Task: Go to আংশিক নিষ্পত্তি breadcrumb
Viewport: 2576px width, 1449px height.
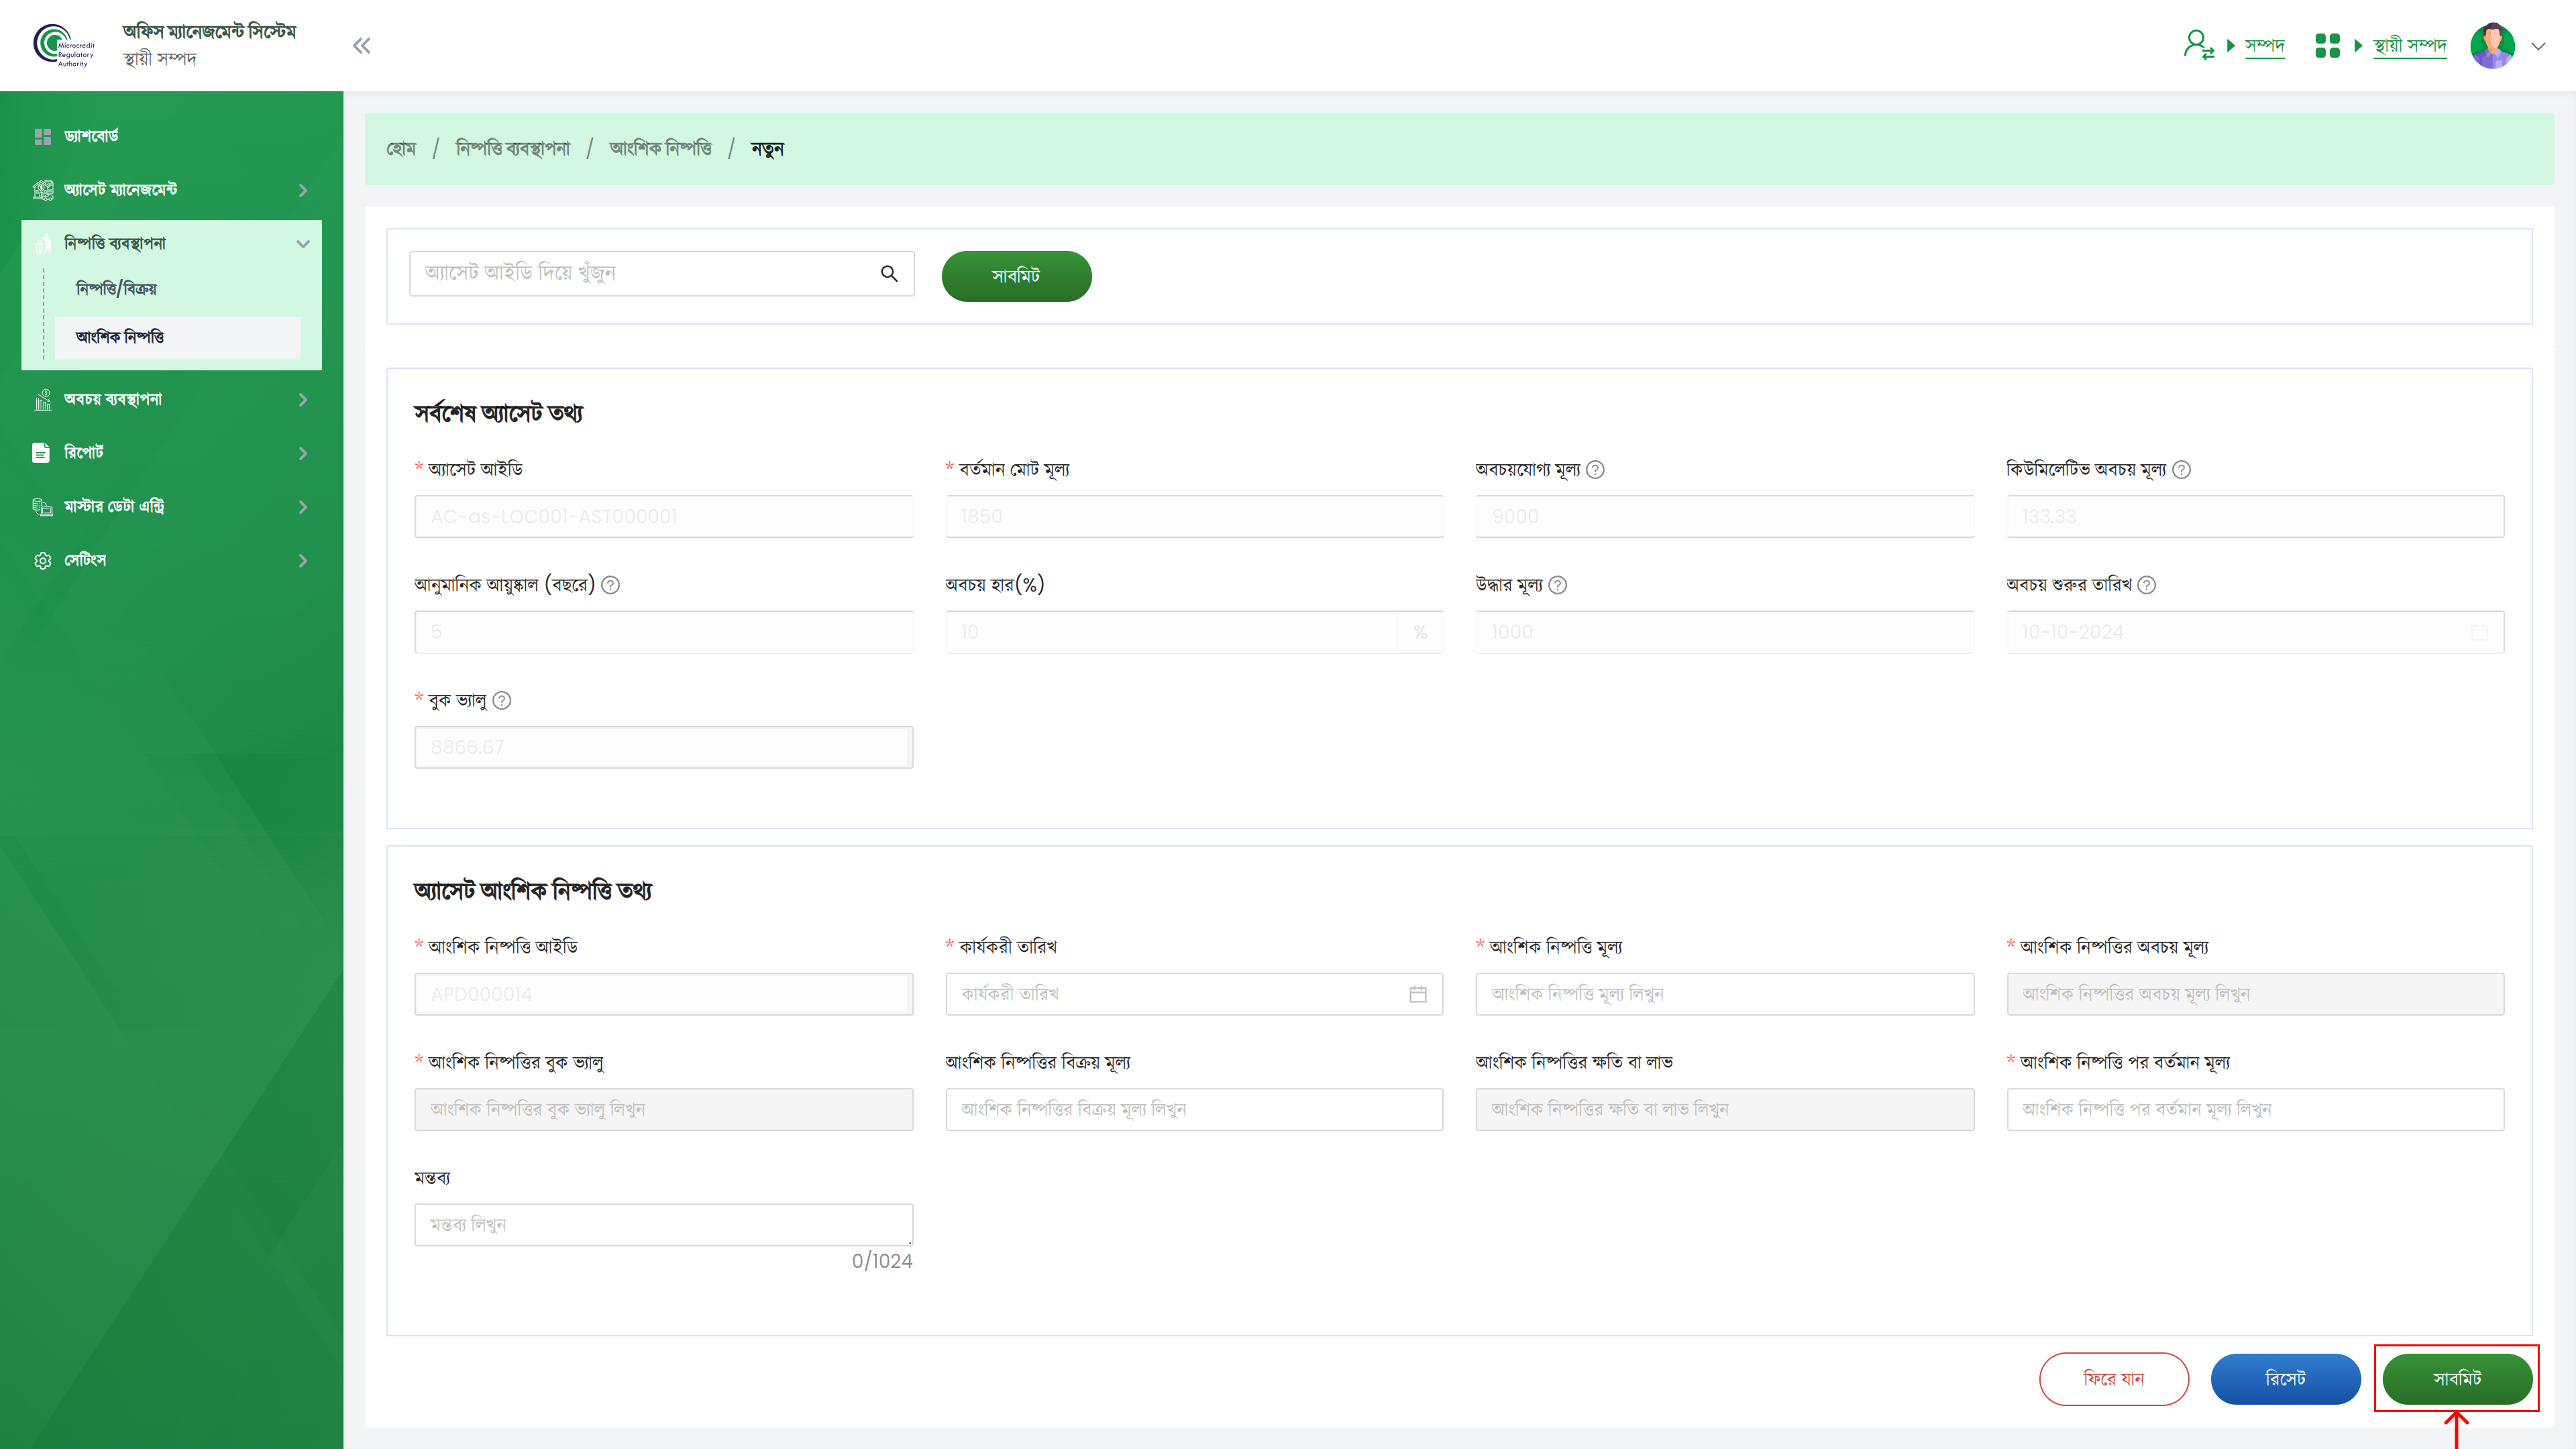Action: pos(660,149)
